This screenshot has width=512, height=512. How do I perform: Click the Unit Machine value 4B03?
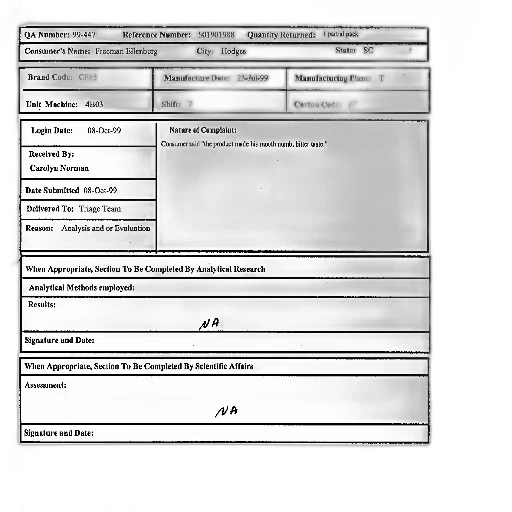(94, 104)
